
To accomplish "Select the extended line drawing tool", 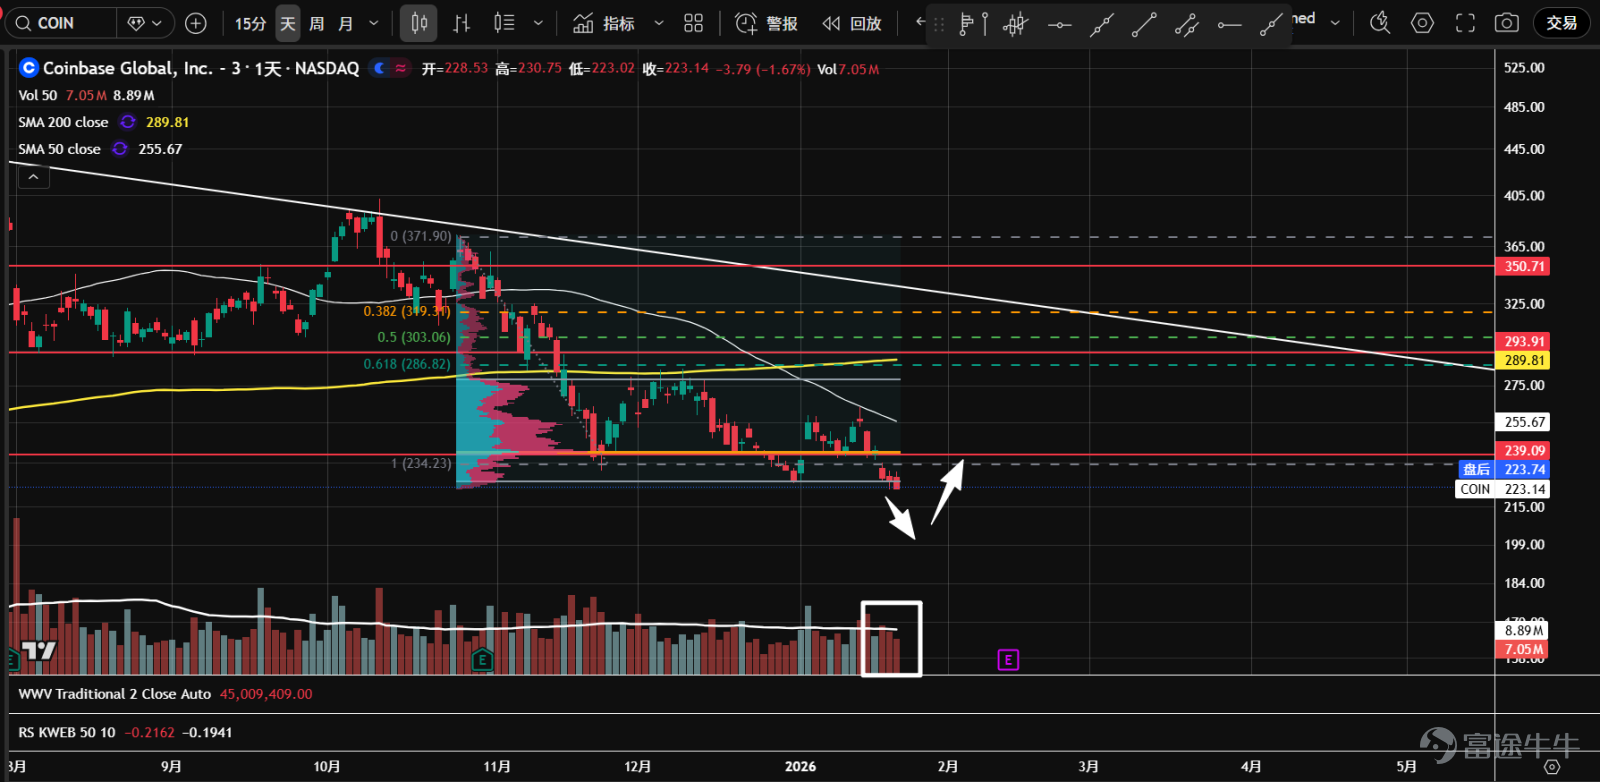I will tap(1101, 24).
